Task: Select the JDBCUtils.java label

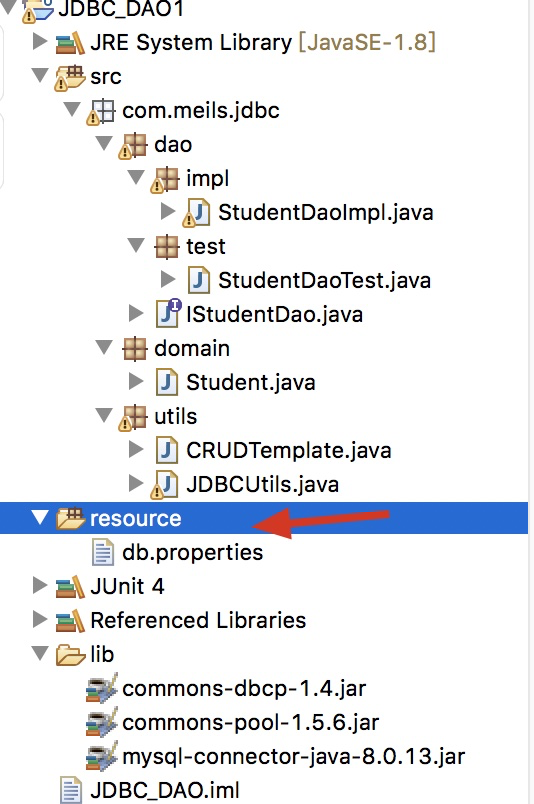Action: (x=263, y=485)
